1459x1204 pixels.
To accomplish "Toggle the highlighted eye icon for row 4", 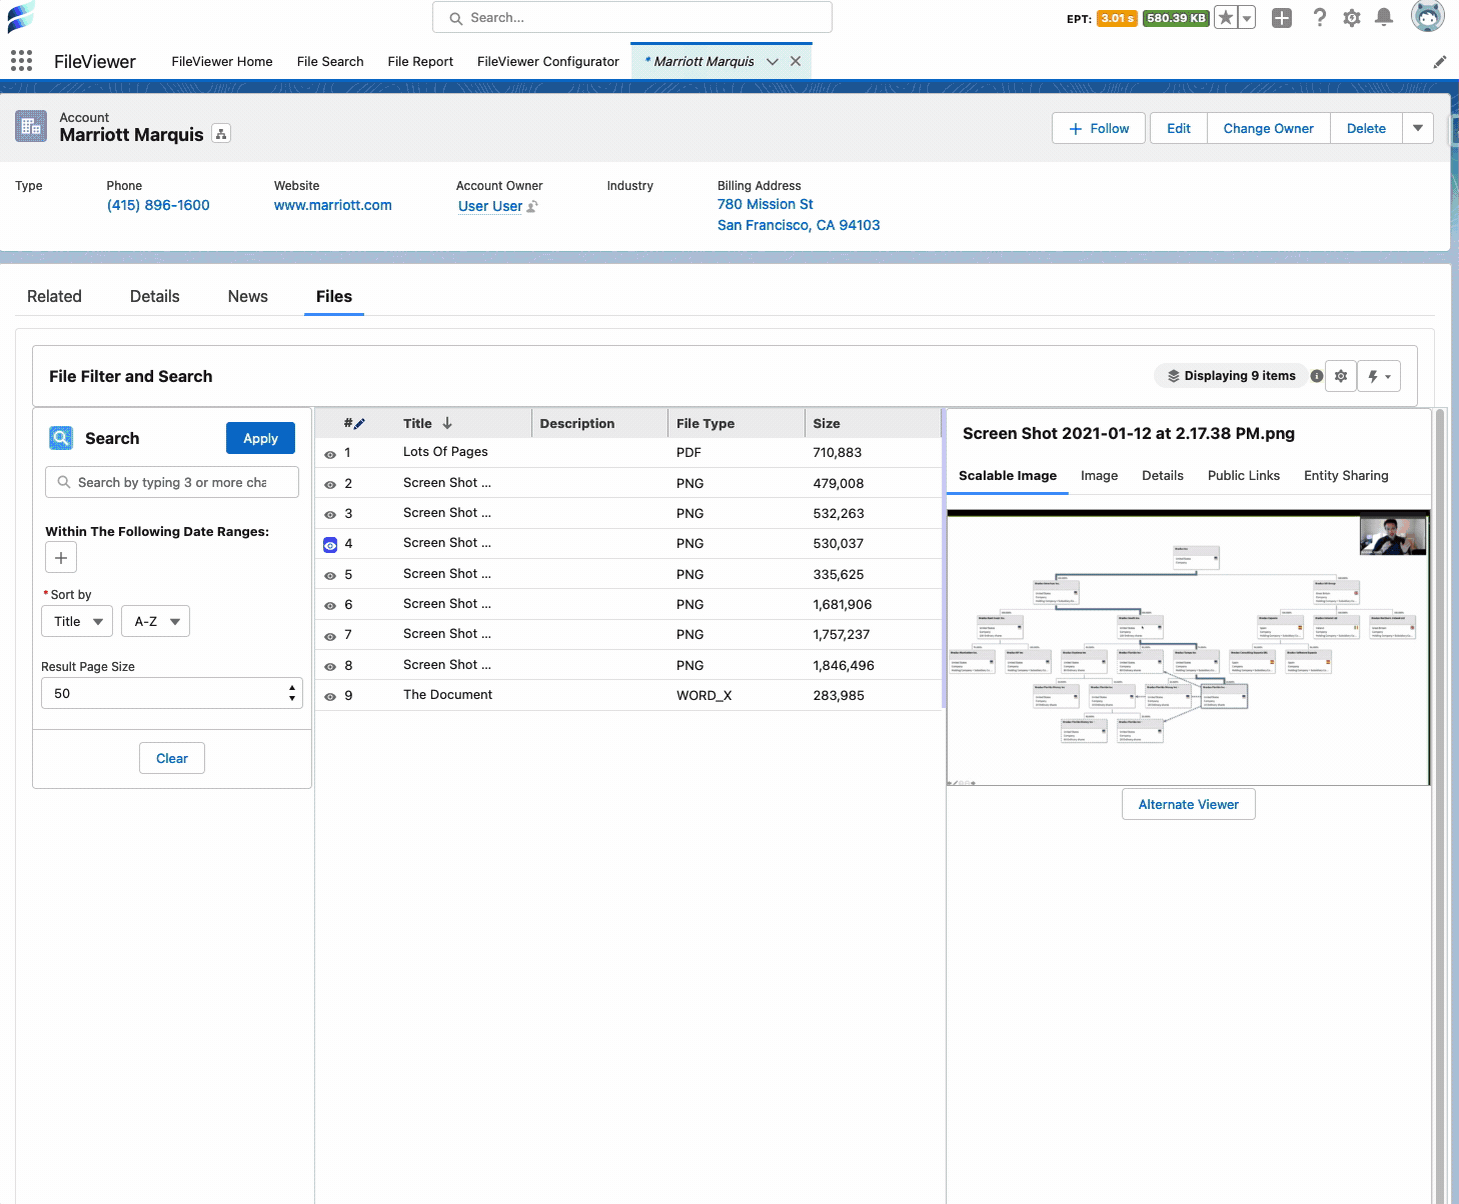I will click(330, 545).
